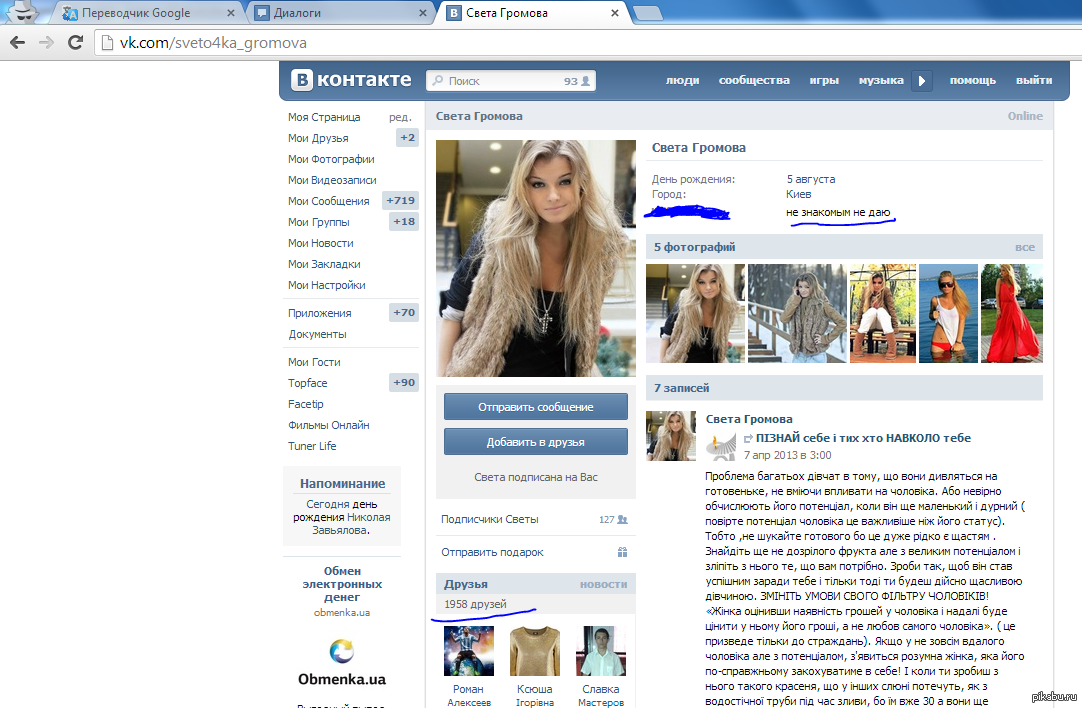The image size is (1082, 708).
Task: Switch to the Диалоги tab
Action: pos(340,13)
